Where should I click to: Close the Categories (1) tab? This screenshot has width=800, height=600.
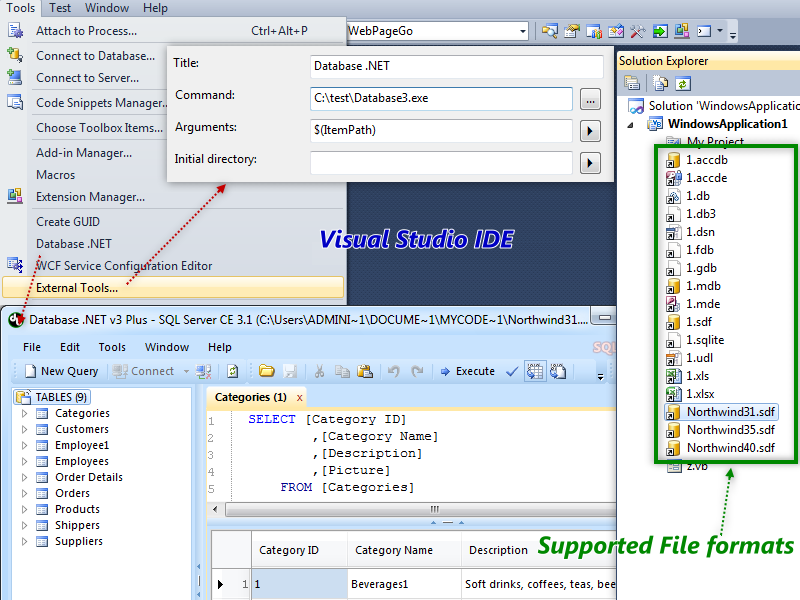[x=299, y=397]
